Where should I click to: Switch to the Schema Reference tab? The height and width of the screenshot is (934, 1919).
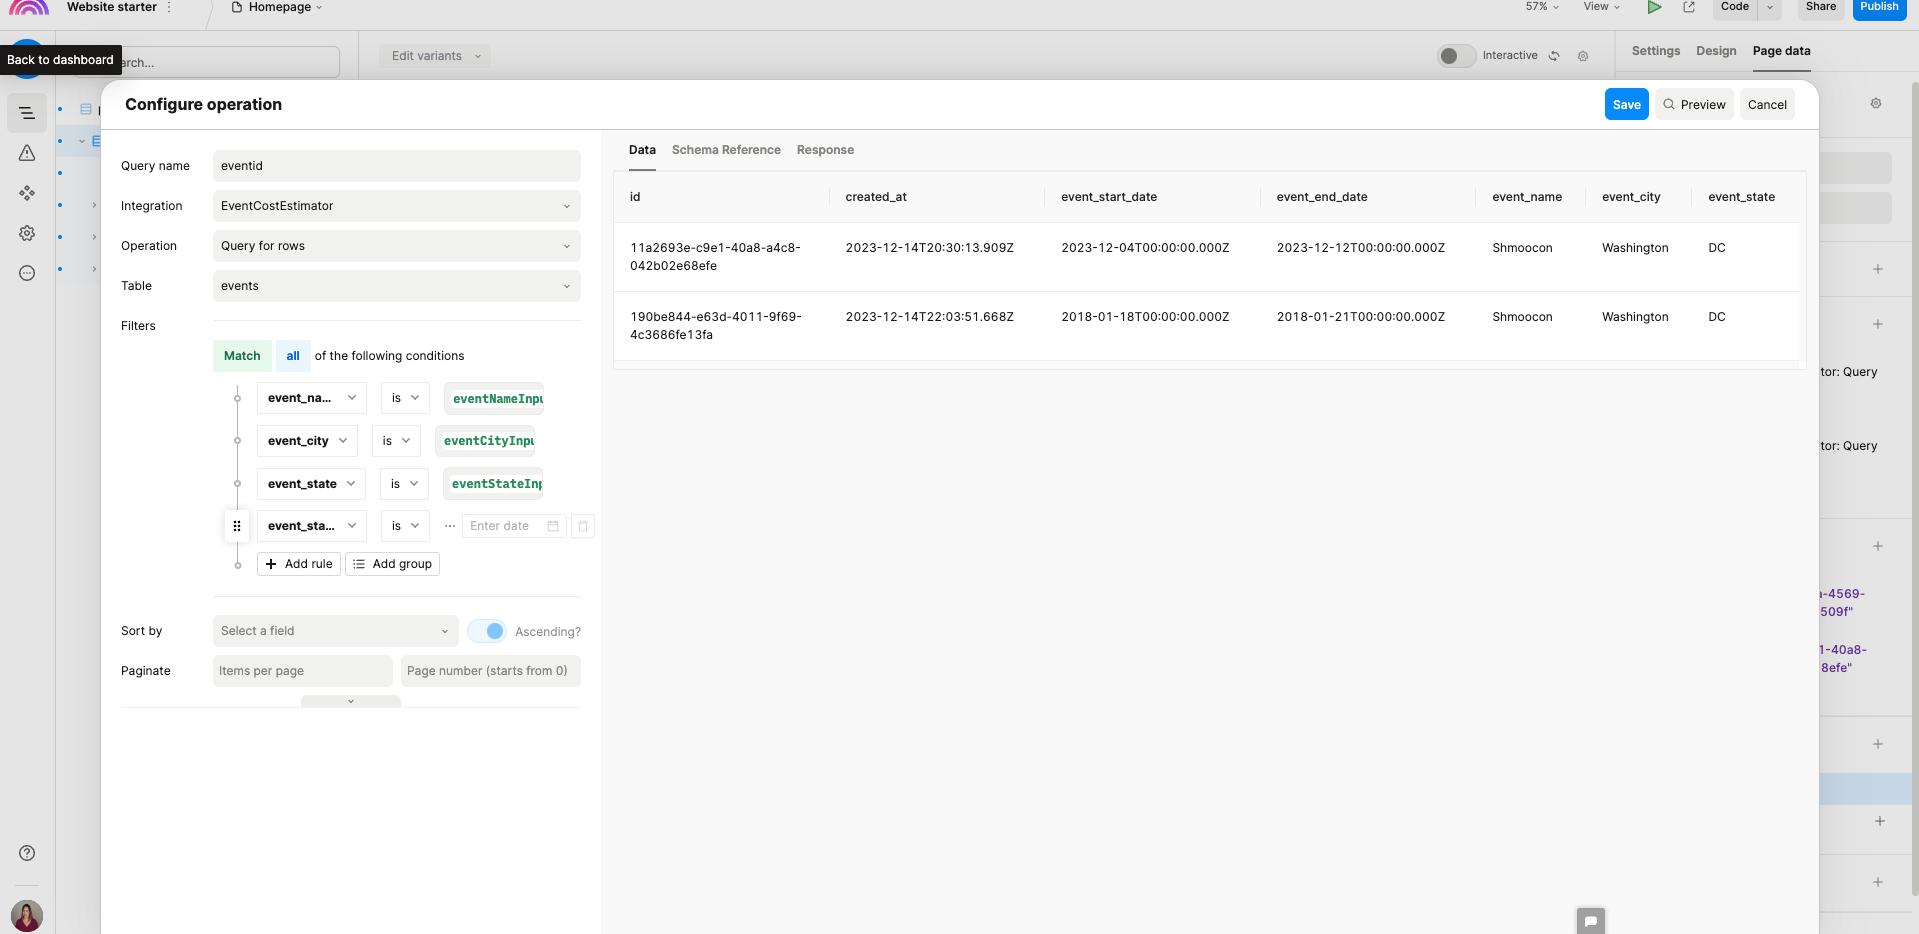[x=726, y=150]
